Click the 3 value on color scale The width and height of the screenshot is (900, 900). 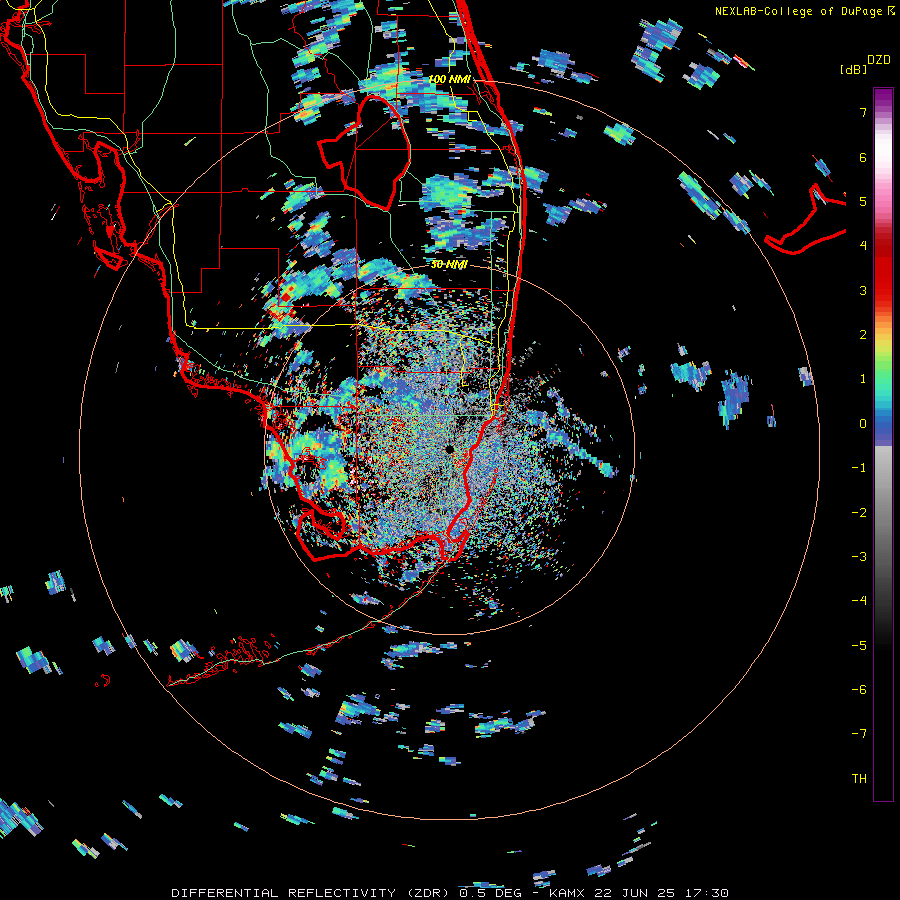tap(863, 290)
